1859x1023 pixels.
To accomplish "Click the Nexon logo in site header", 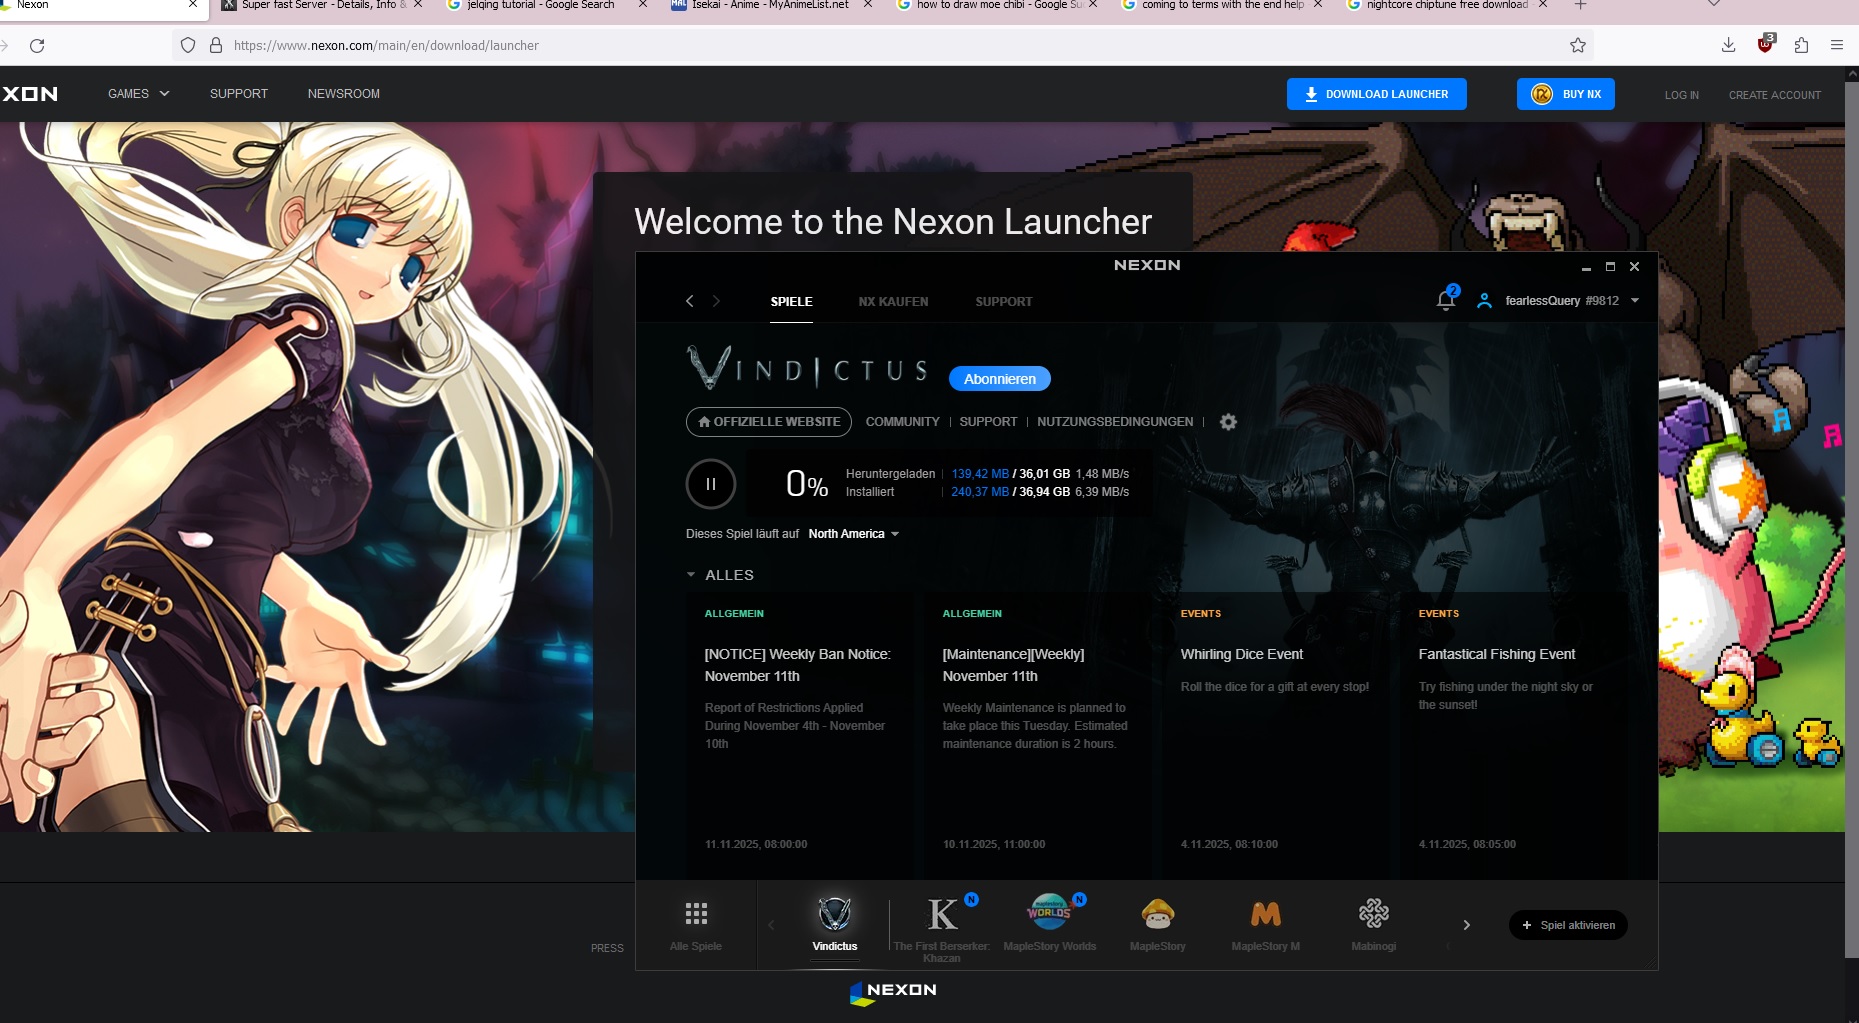I will pyautogui.click(x=30, y=94).
